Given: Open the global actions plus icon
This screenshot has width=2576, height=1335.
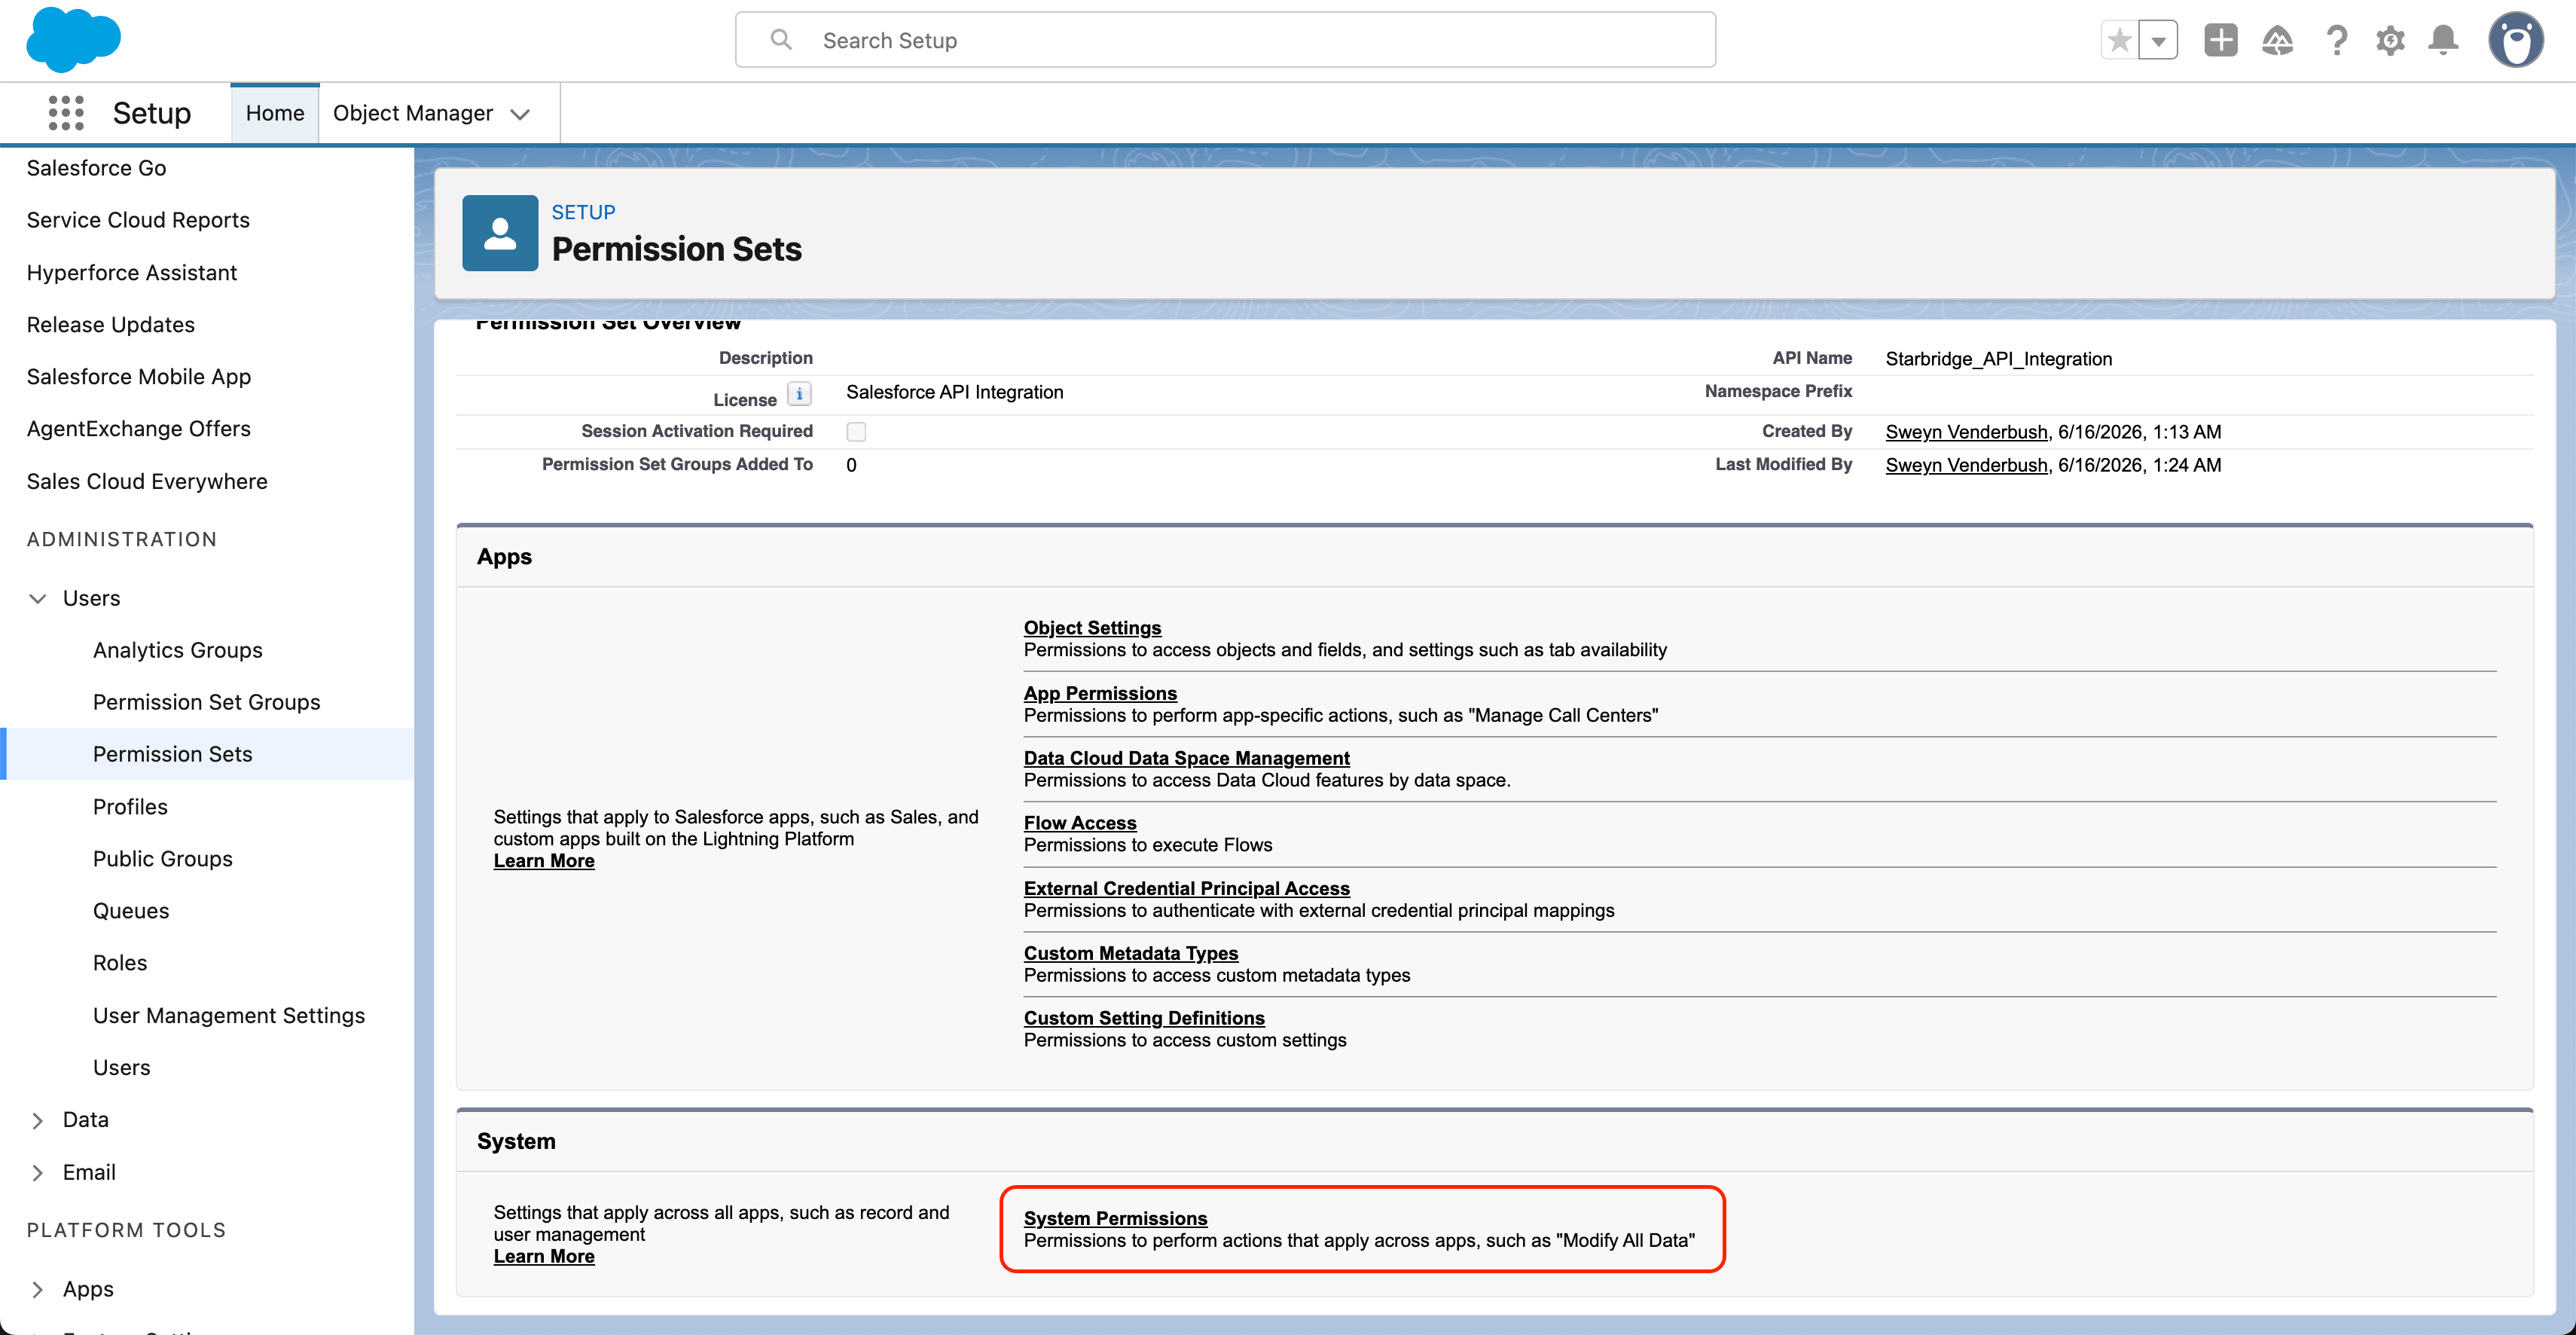Looking at the screenshot, I should [2221, 40].
